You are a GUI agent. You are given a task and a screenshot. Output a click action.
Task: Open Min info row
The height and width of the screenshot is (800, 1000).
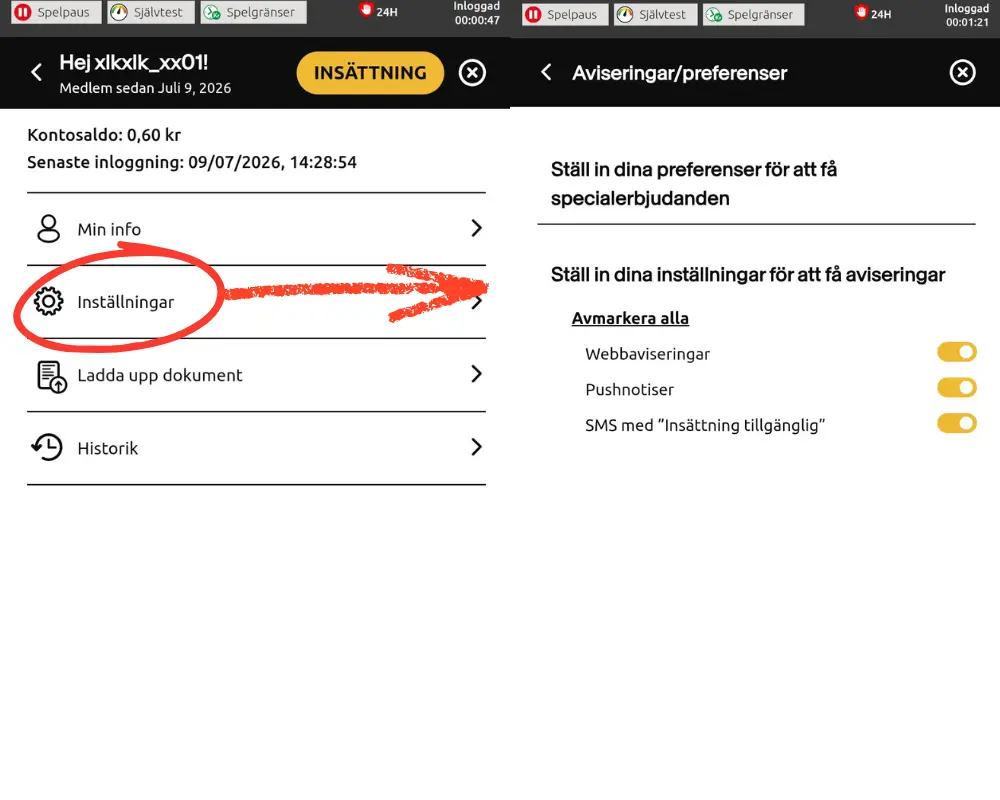256,228
